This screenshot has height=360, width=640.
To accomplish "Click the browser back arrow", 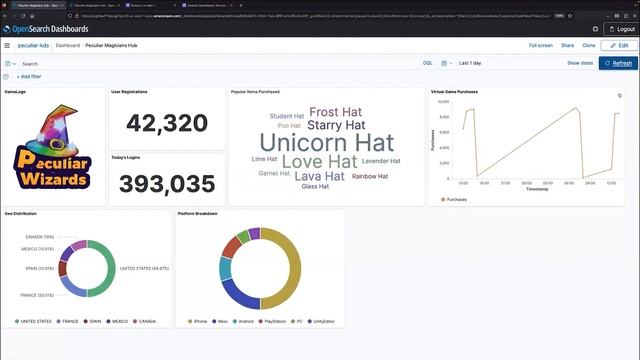I will pyautogui.click(x=5, y=16).
